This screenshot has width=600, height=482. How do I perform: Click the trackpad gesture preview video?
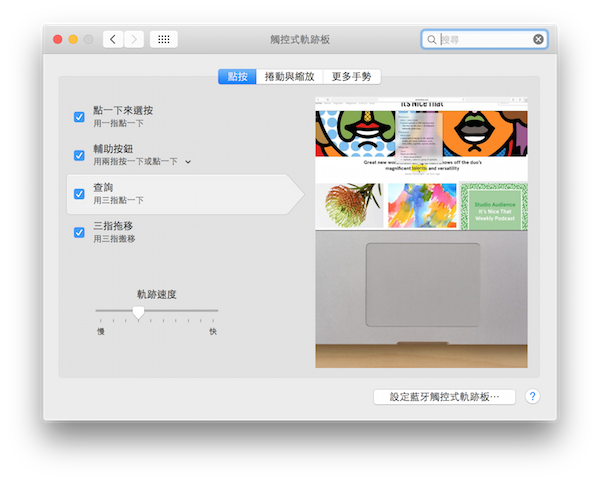(x=421, y=233)
